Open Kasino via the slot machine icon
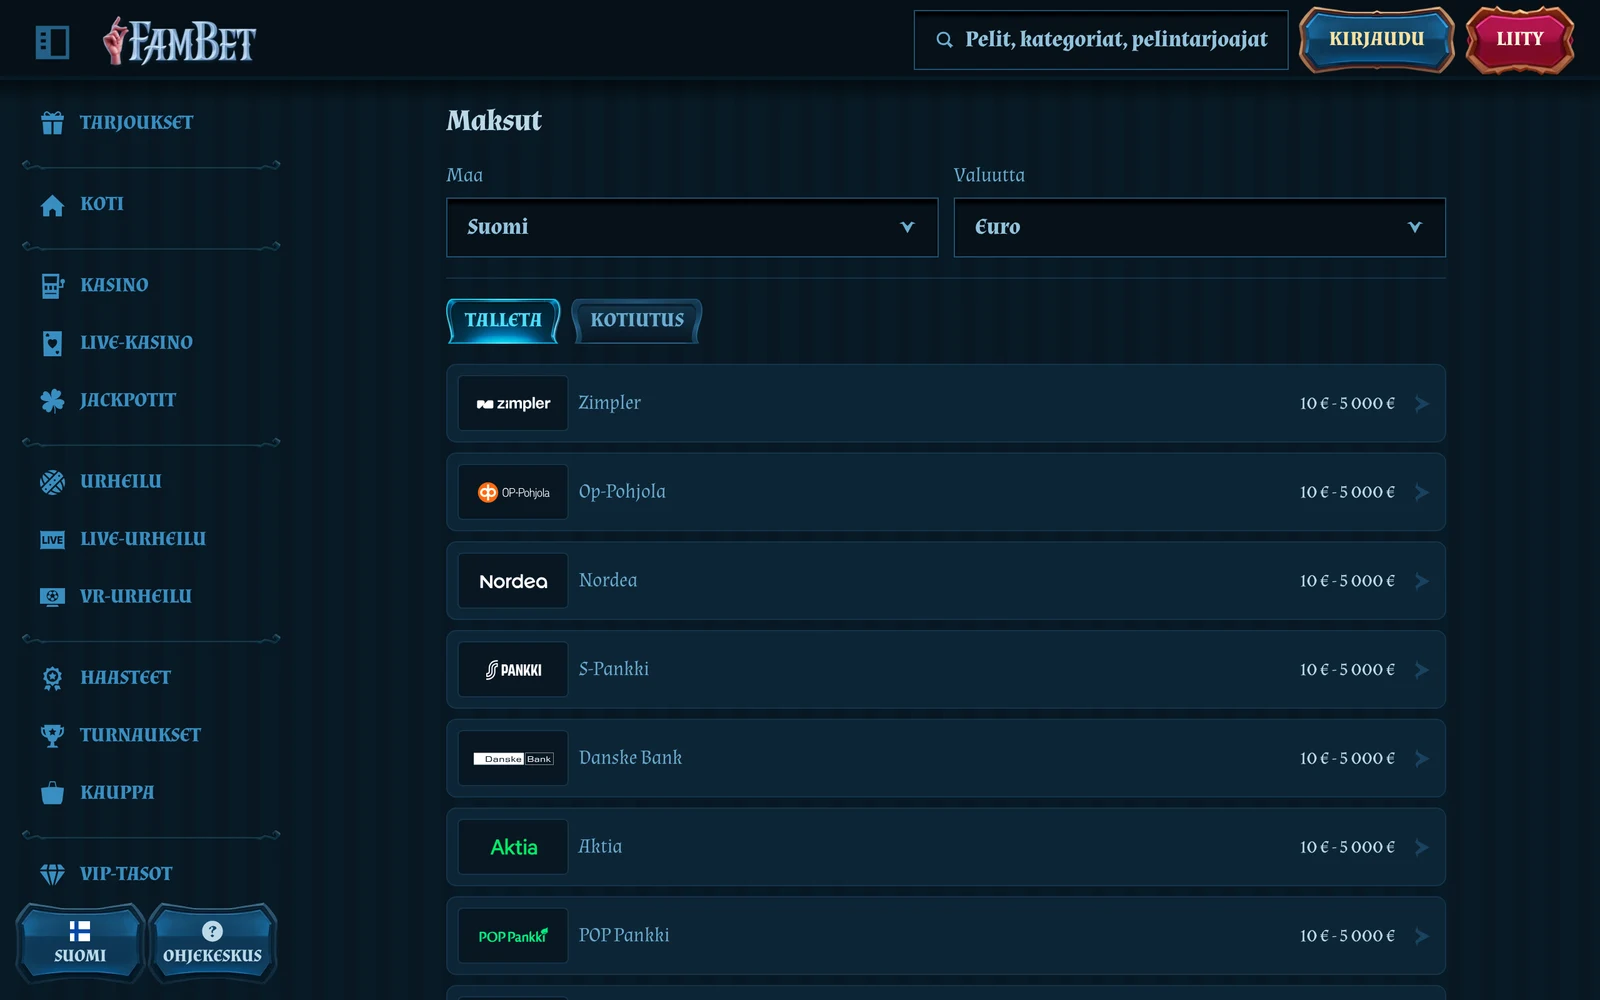 pyautogui.click(x=52, y=286)
